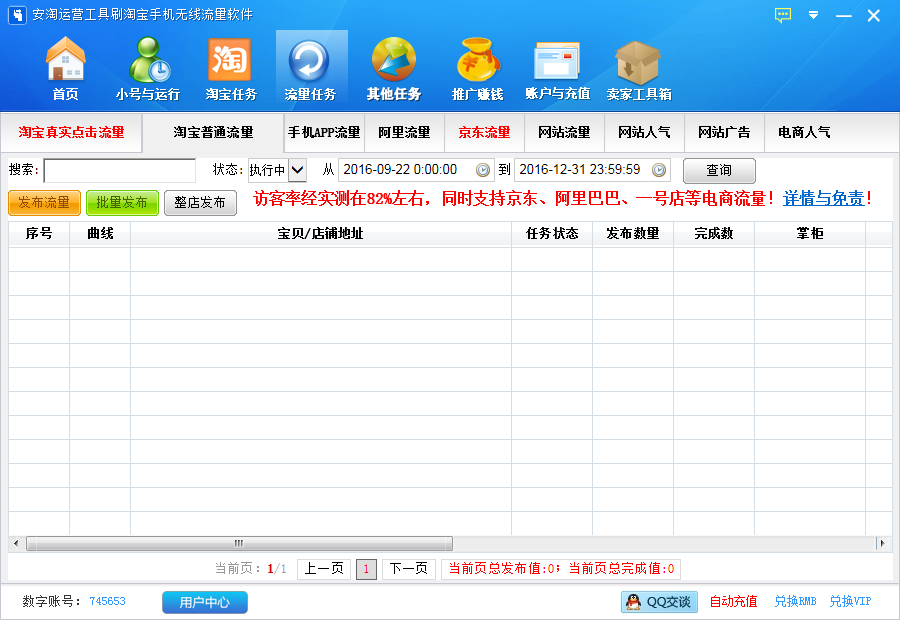The height and width of the screenshot is (620, 900).
Task: Open the 详情与免责 link
Action: click(x=824, y=199)
